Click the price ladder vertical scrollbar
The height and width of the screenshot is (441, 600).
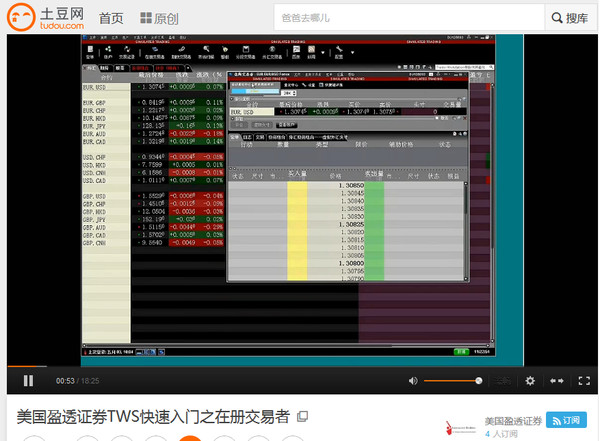pyautogui.click(x=466, y=231)
